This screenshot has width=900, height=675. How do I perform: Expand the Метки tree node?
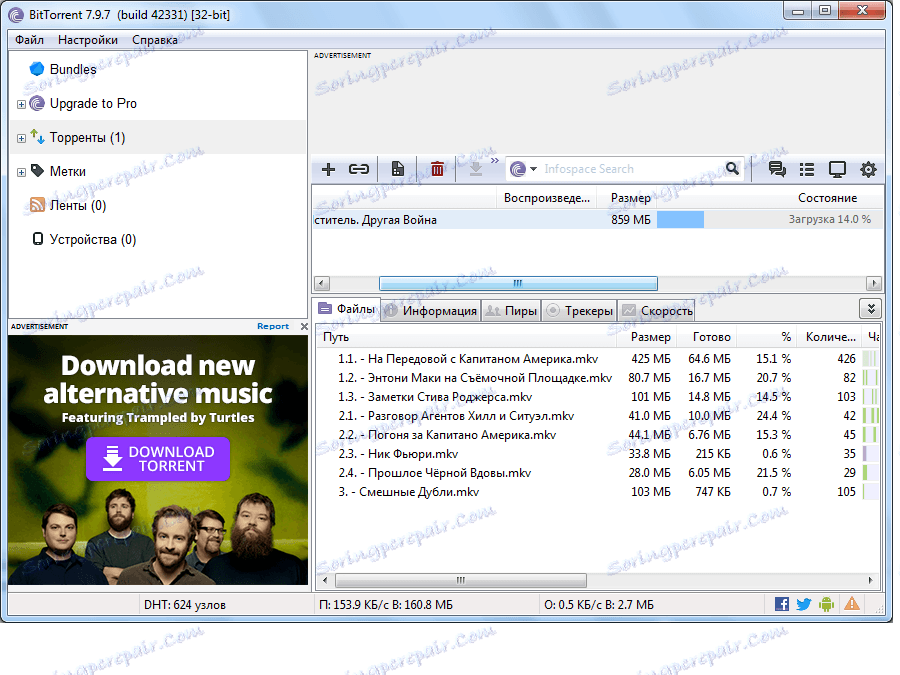[x=21, y=172]
